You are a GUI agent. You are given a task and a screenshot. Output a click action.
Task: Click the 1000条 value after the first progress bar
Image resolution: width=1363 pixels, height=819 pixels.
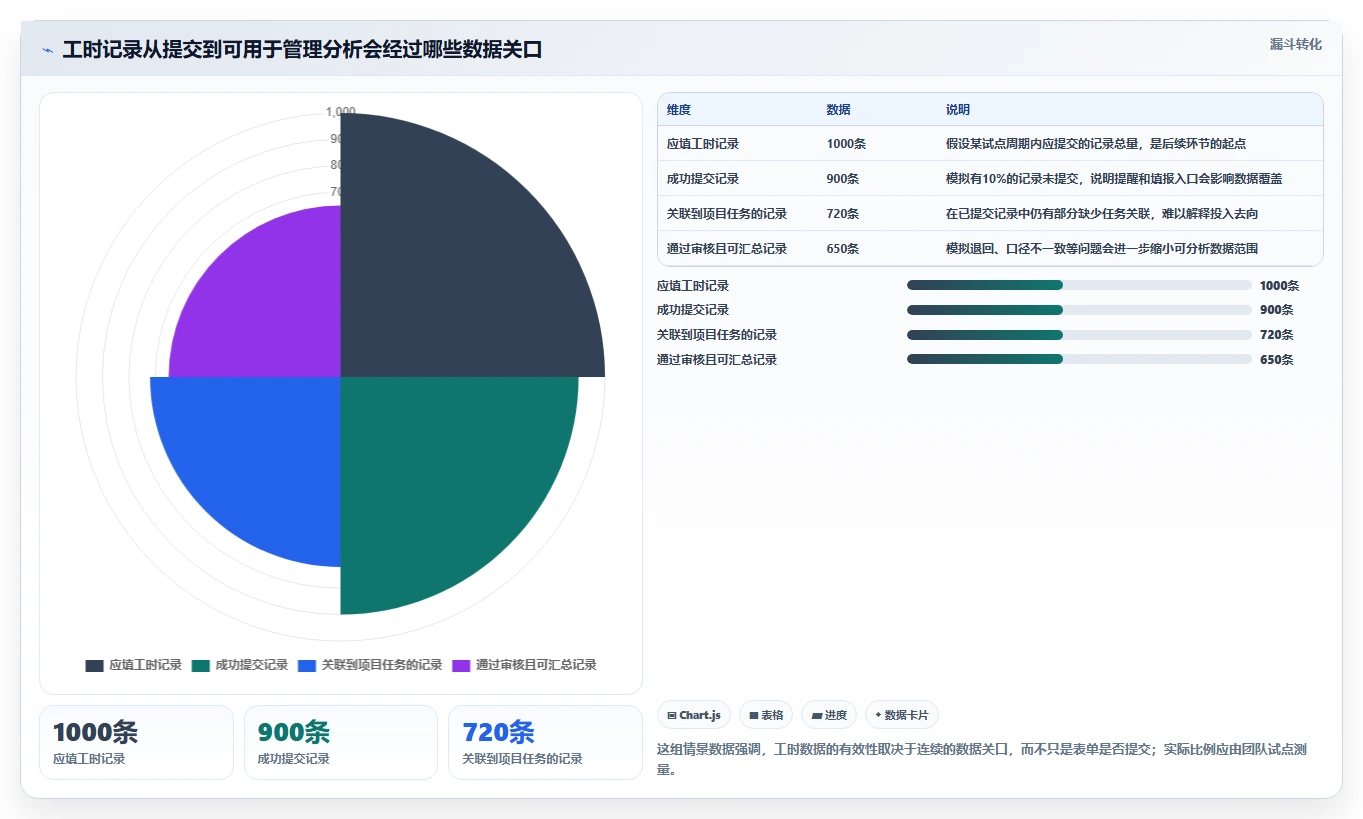1279,286
